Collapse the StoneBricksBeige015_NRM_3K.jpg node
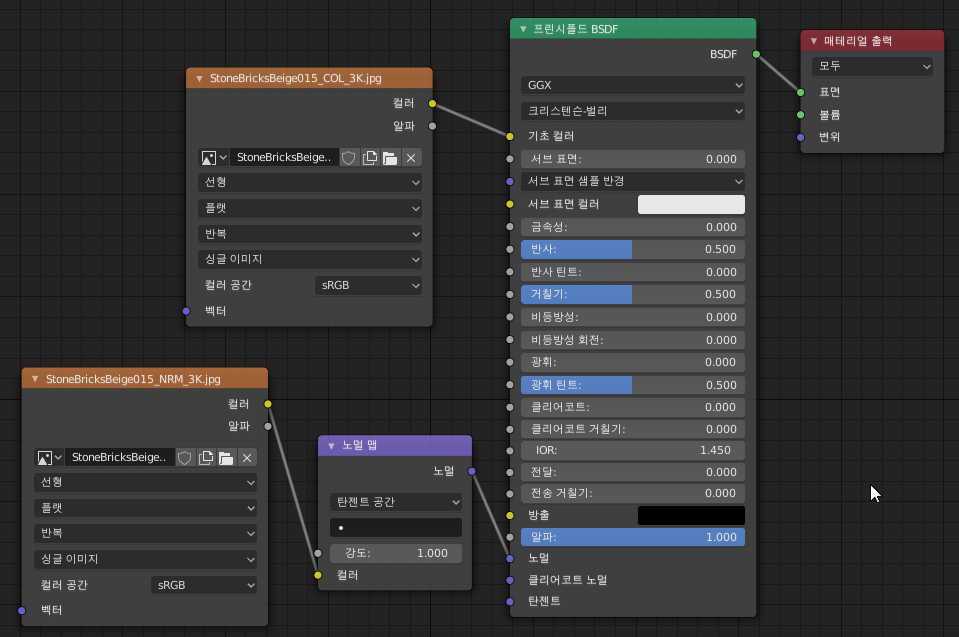This screenshot has height=637, width=959. (x=35, y=379)
